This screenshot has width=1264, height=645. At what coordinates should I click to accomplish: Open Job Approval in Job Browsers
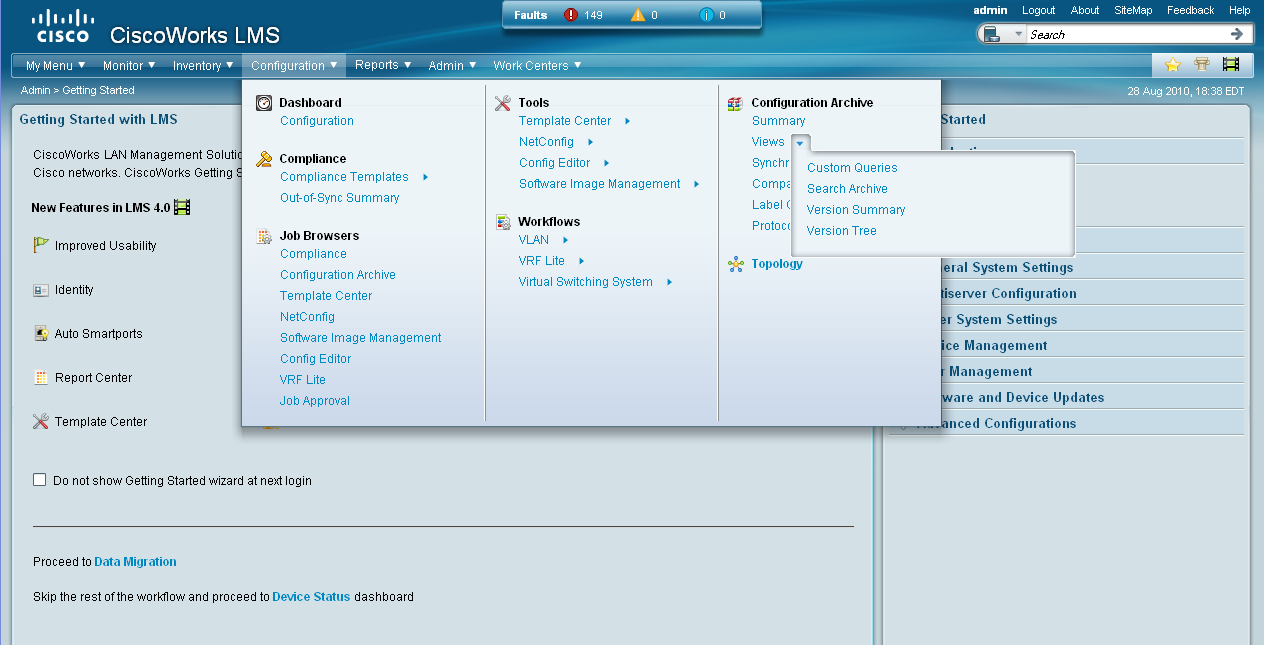pos(315,401)
